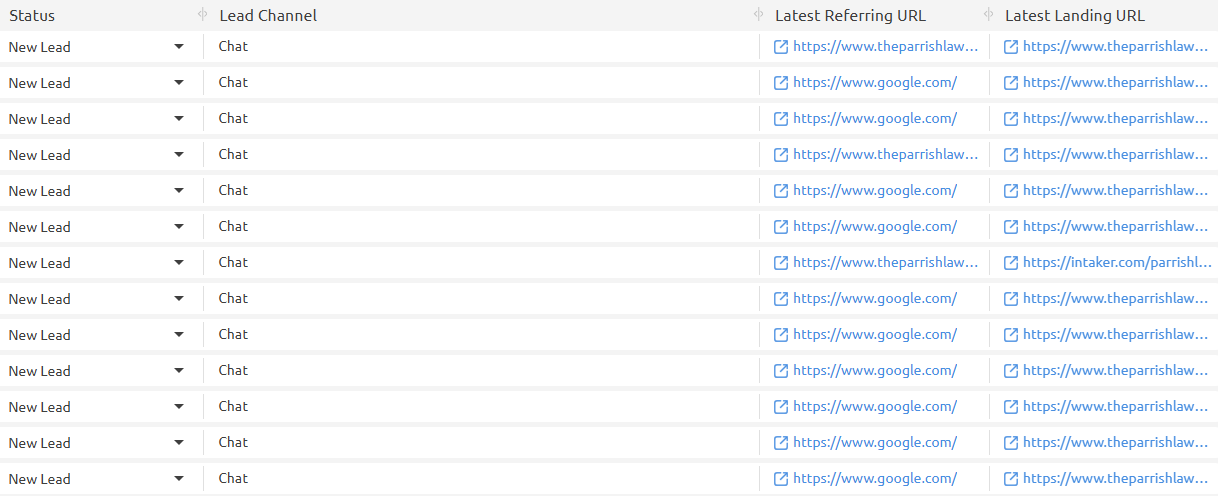Click external-link icon beside the intaker.com URL

coord(1011,263)
